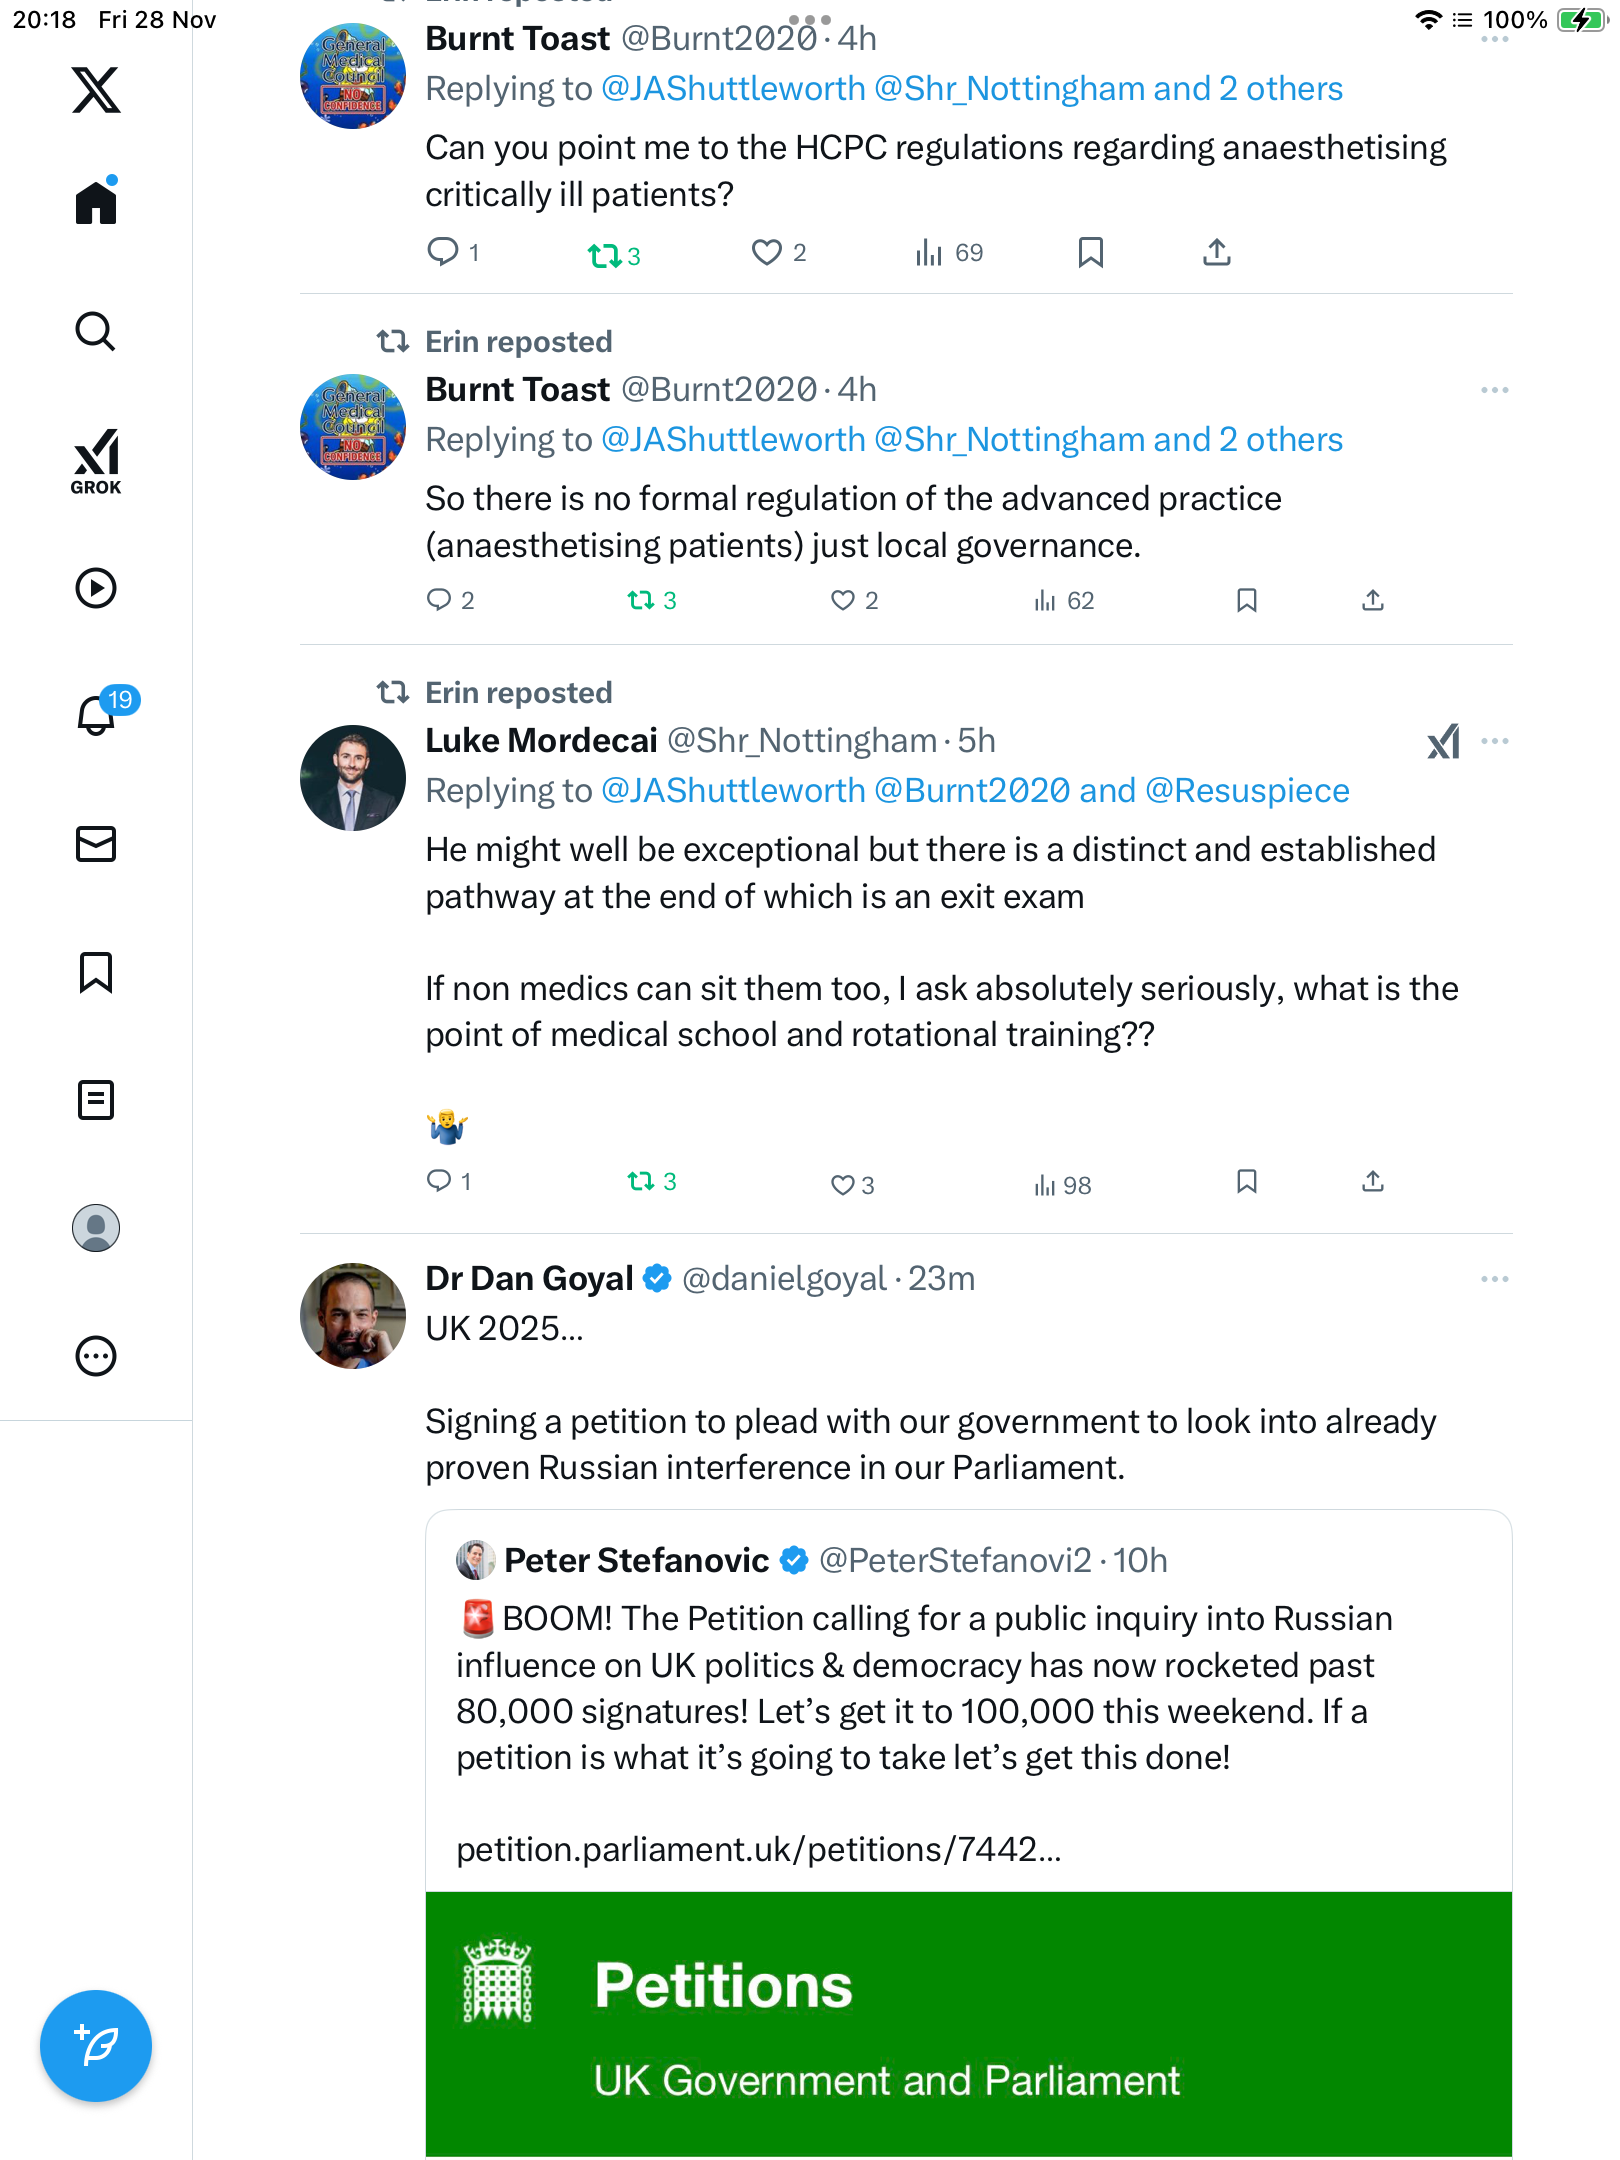Open more options on Dr Dan Goyal's post

pos(1494,1279)
